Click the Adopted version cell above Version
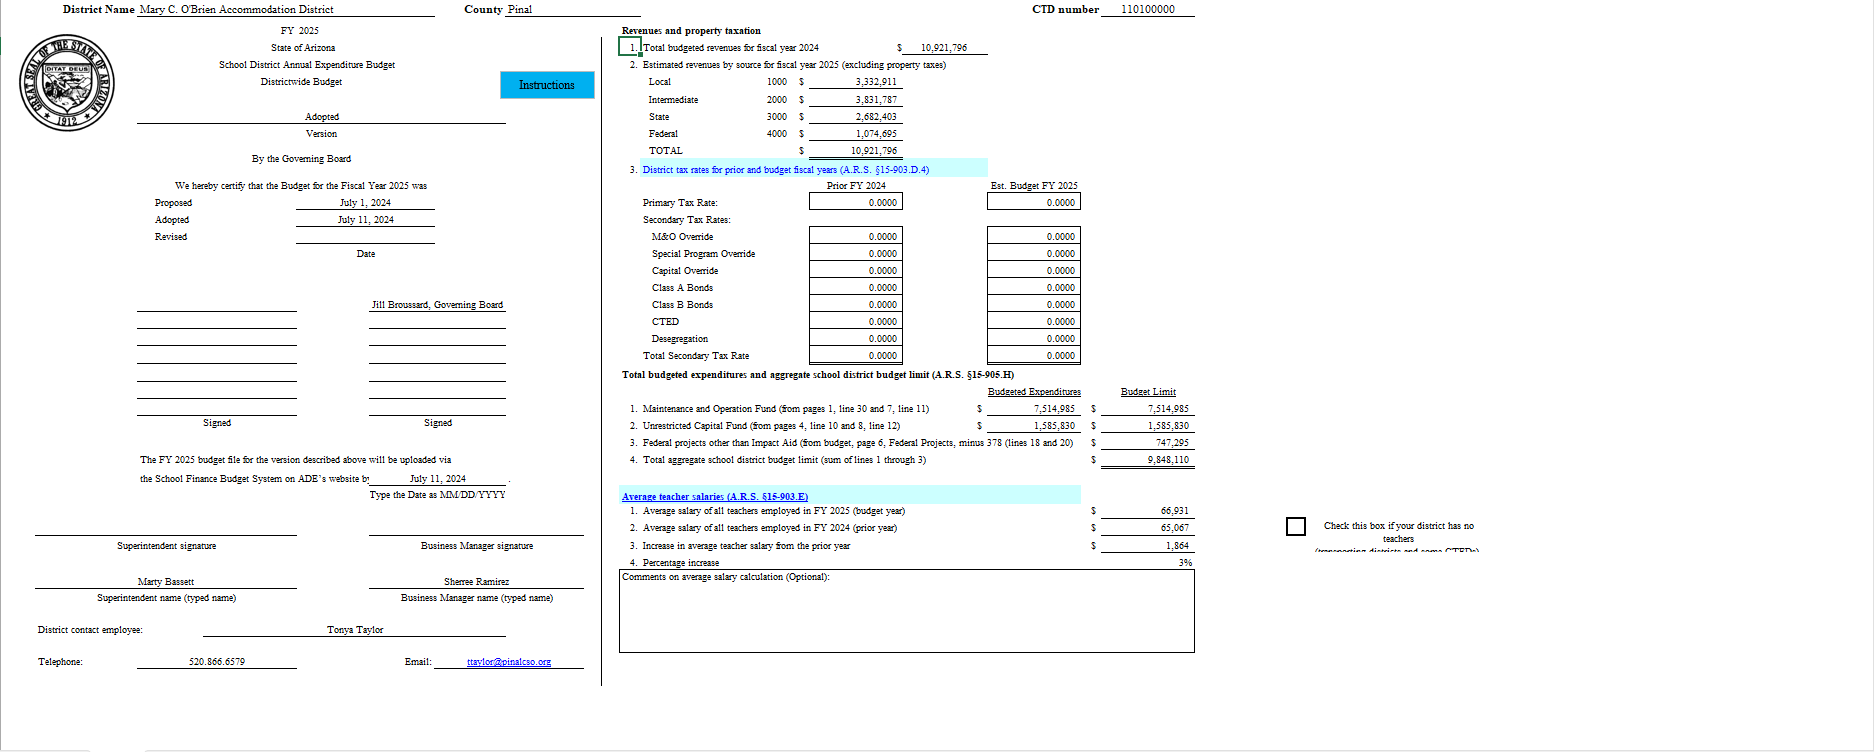This screenshot has width=1874, height=752. tap(321, 117)
